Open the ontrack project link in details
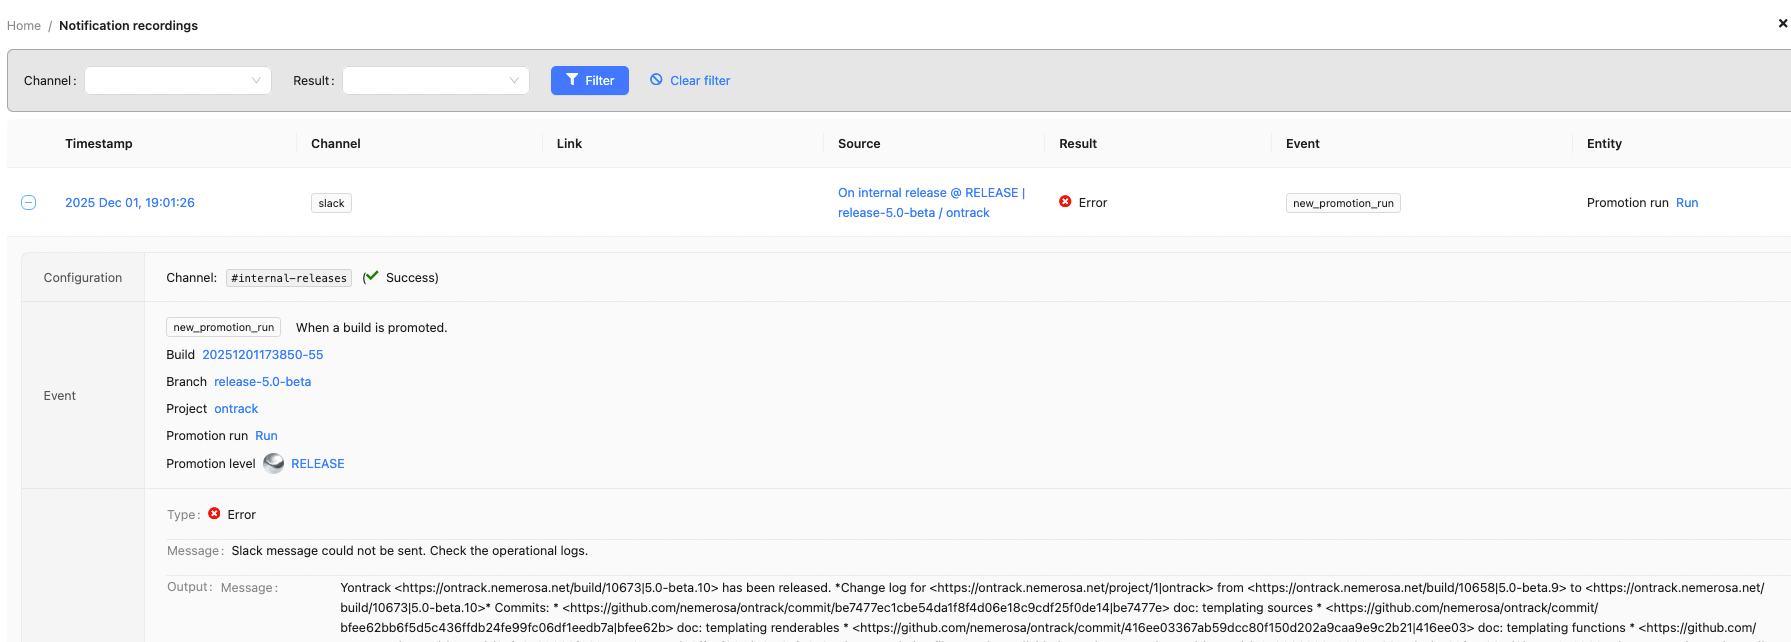Screen dimensions: 1791x642 tap(236, 408)
